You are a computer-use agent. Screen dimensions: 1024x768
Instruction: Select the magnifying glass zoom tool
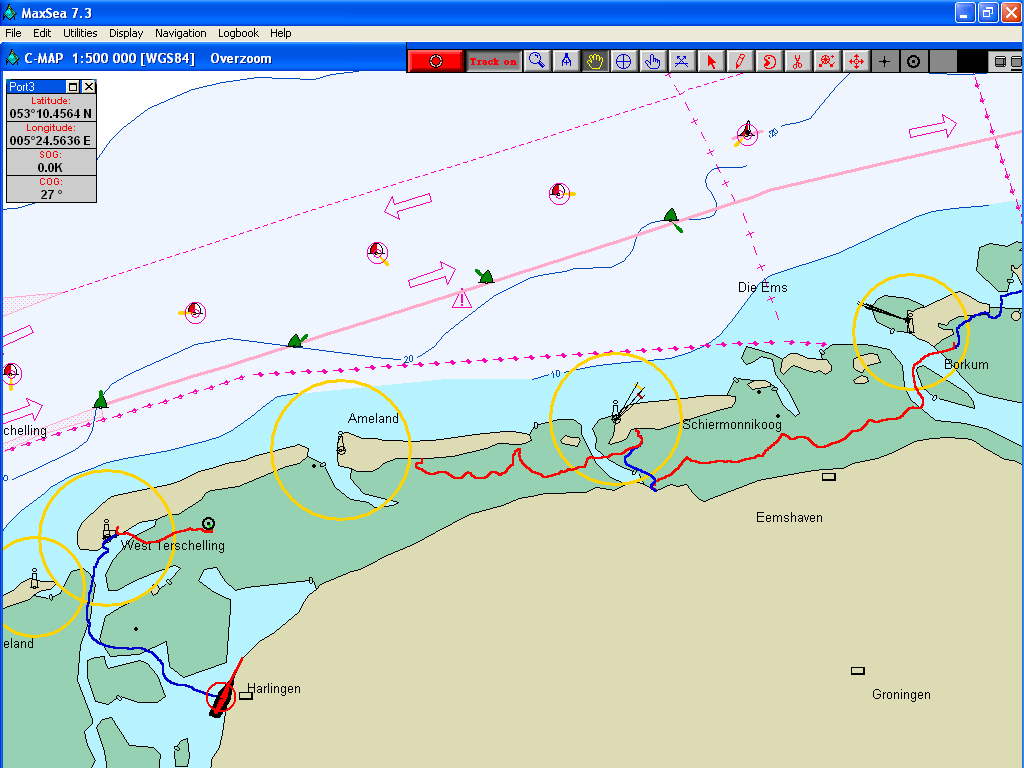pyautogui.click(x=538, y=61)
